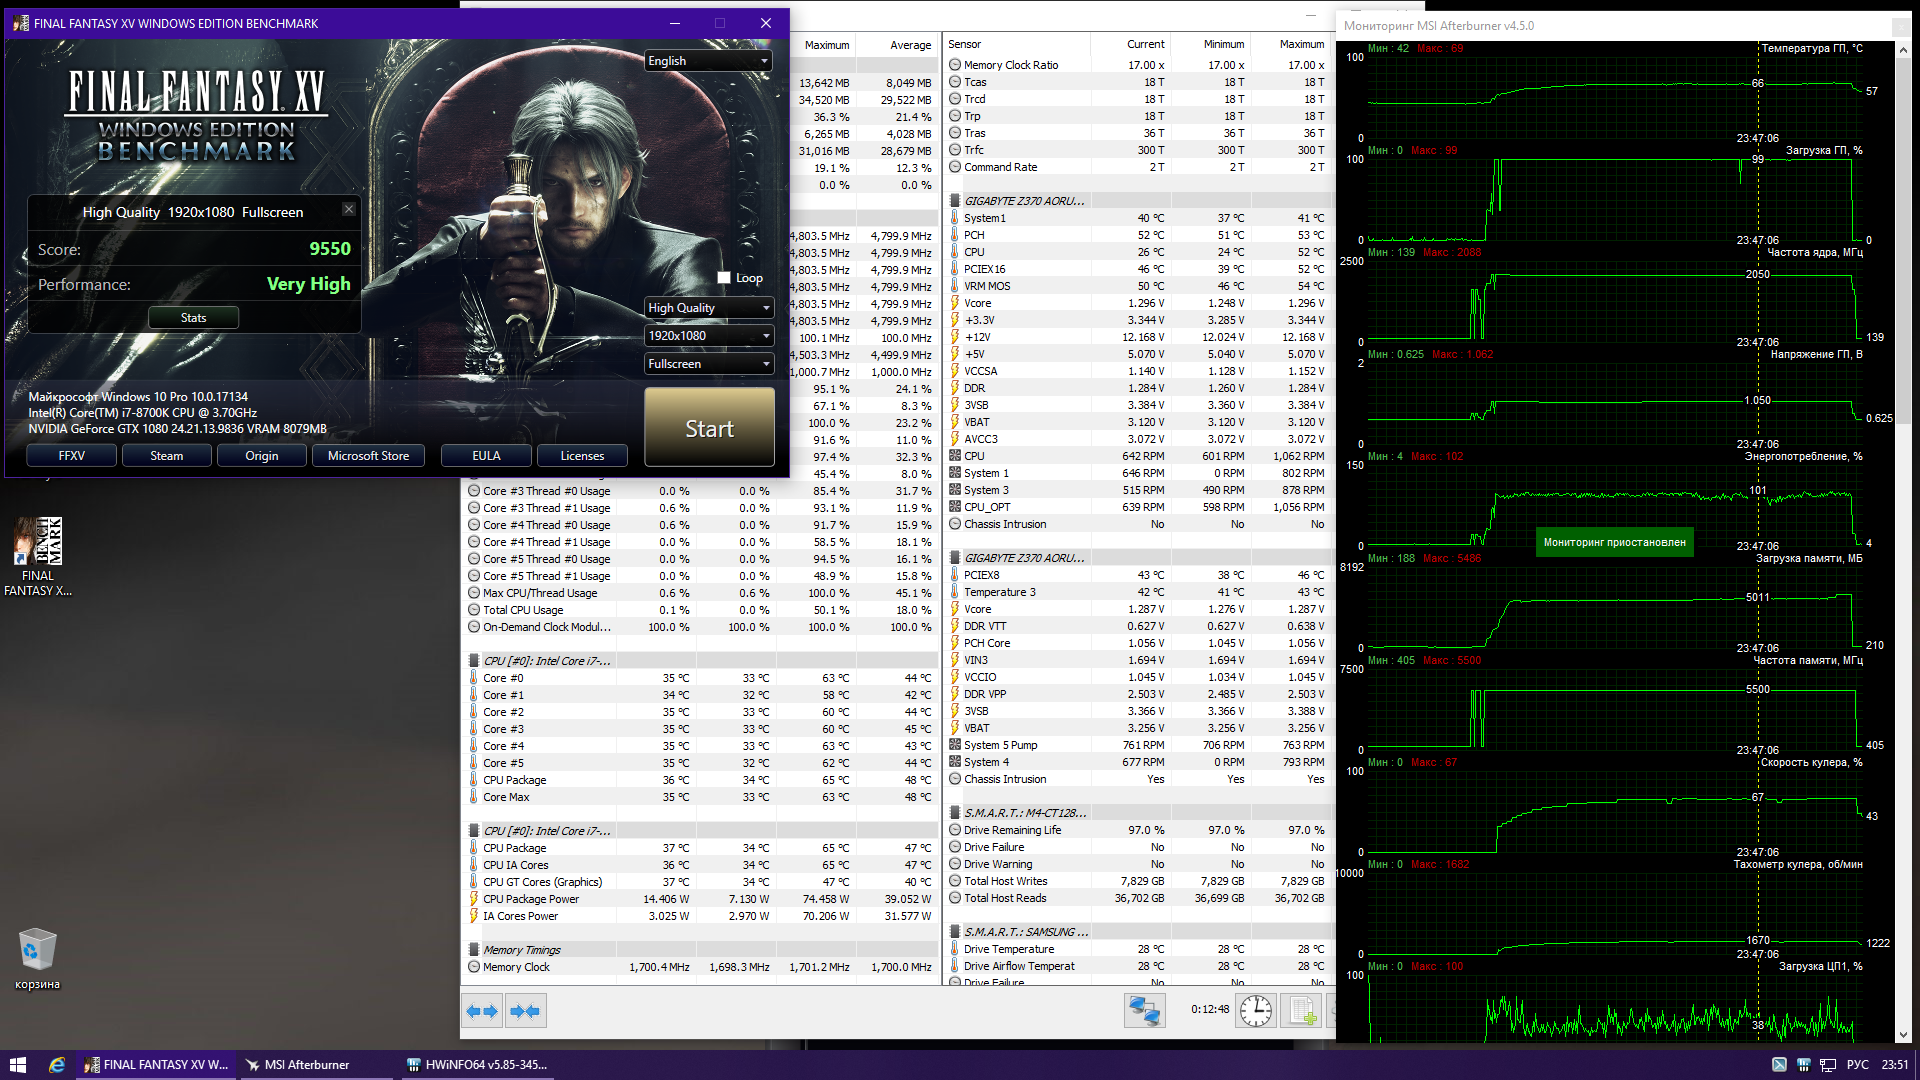Open Internet Explorer from the taskbar
Image resolution: width=1920 pixels, height=1080 pixels.
(57, 1065)
